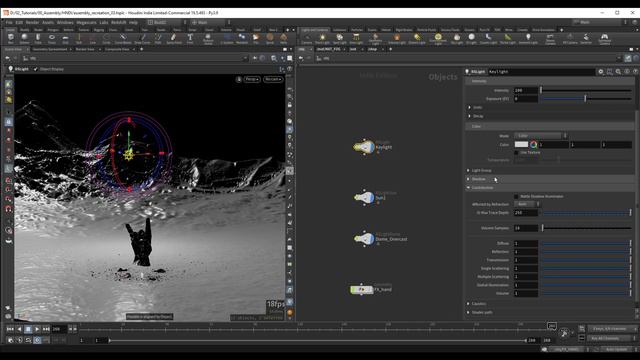Select the Box shelf tool
Viewport: 640px width, 360px height.
(11, 39)
